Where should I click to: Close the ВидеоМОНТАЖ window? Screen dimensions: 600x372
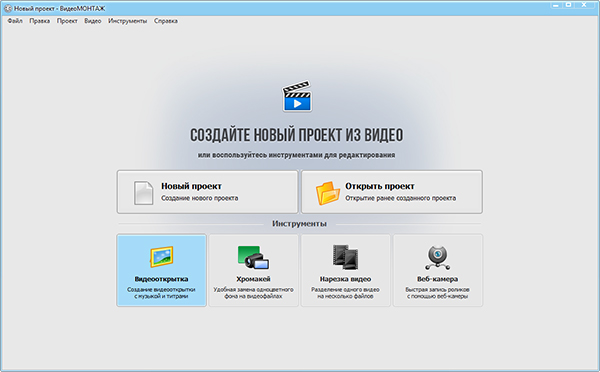pos(584,5)
